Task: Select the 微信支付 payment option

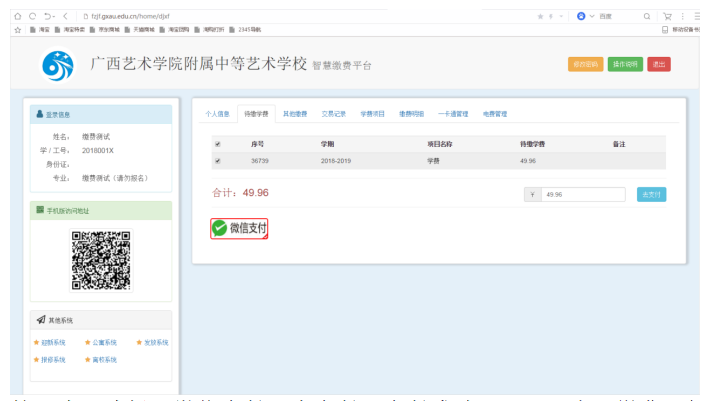Action: pyautogui.click(x=239, y=228)
